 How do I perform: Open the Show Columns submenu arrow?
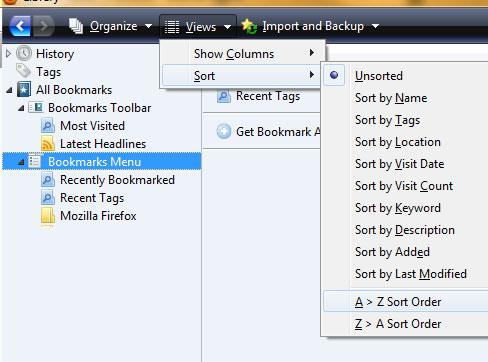coord(312,53)
